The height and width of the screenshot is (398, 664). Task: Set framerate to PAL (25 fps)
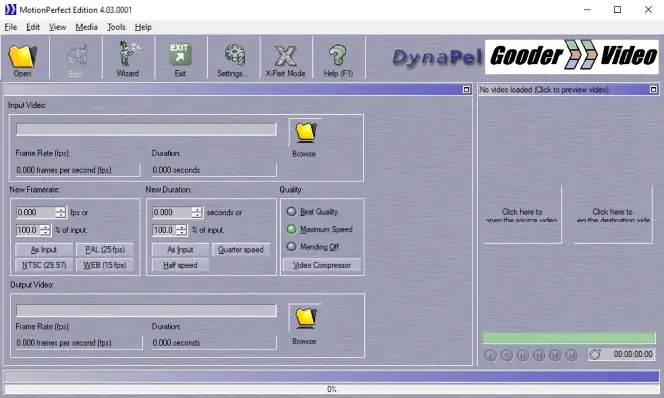pyautogui.click(x=105, y=250)
